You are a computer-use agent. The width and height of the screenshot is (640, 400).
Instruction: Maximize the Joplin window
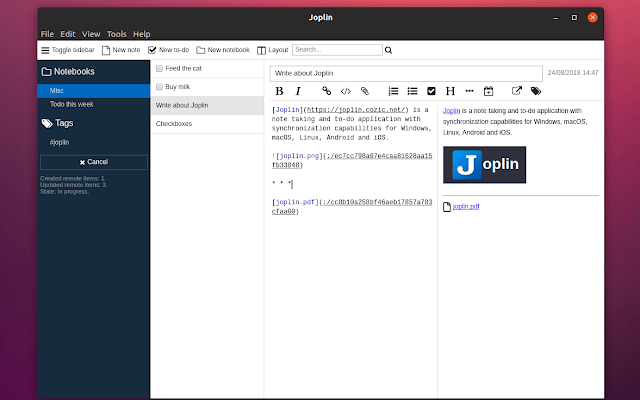pos(574,18)
